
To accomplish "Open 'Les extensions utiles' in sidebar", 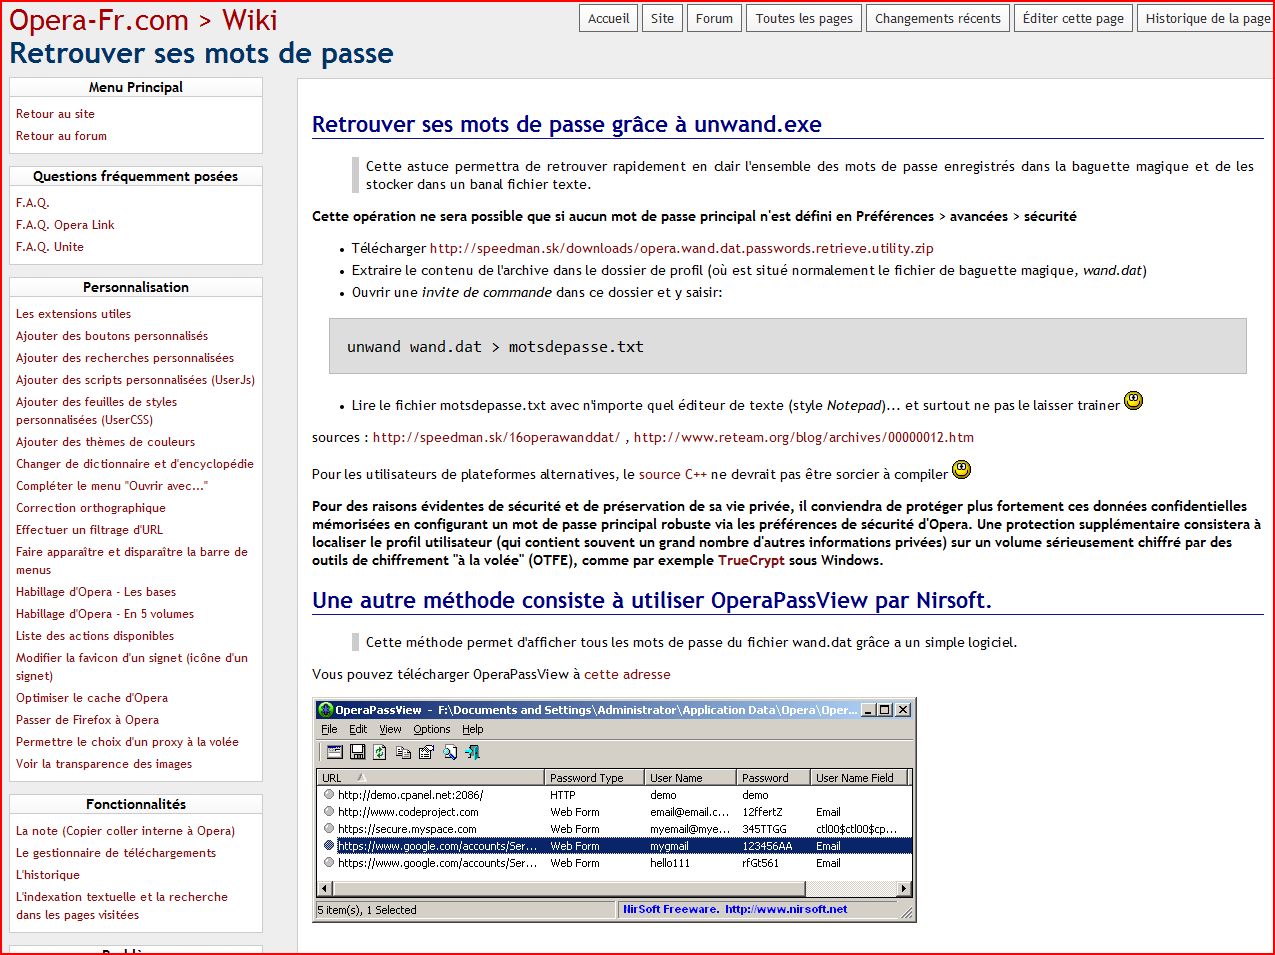I will coord(73,314).
